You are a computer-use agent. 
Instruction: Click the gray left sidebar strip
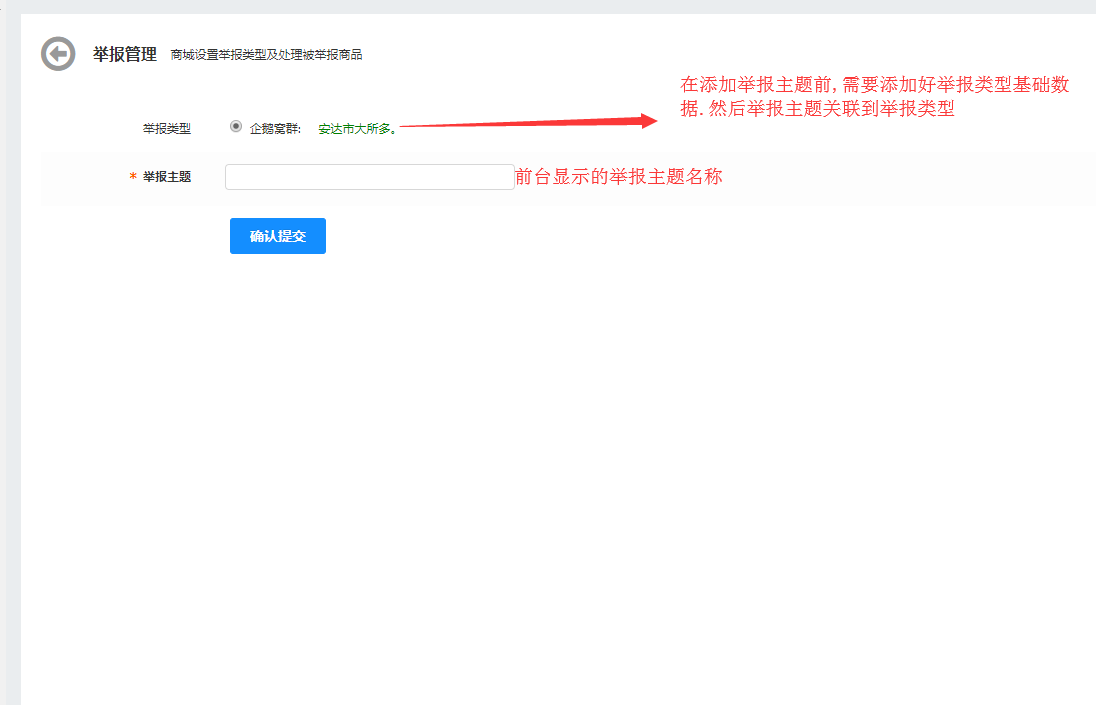click(10, 400)
